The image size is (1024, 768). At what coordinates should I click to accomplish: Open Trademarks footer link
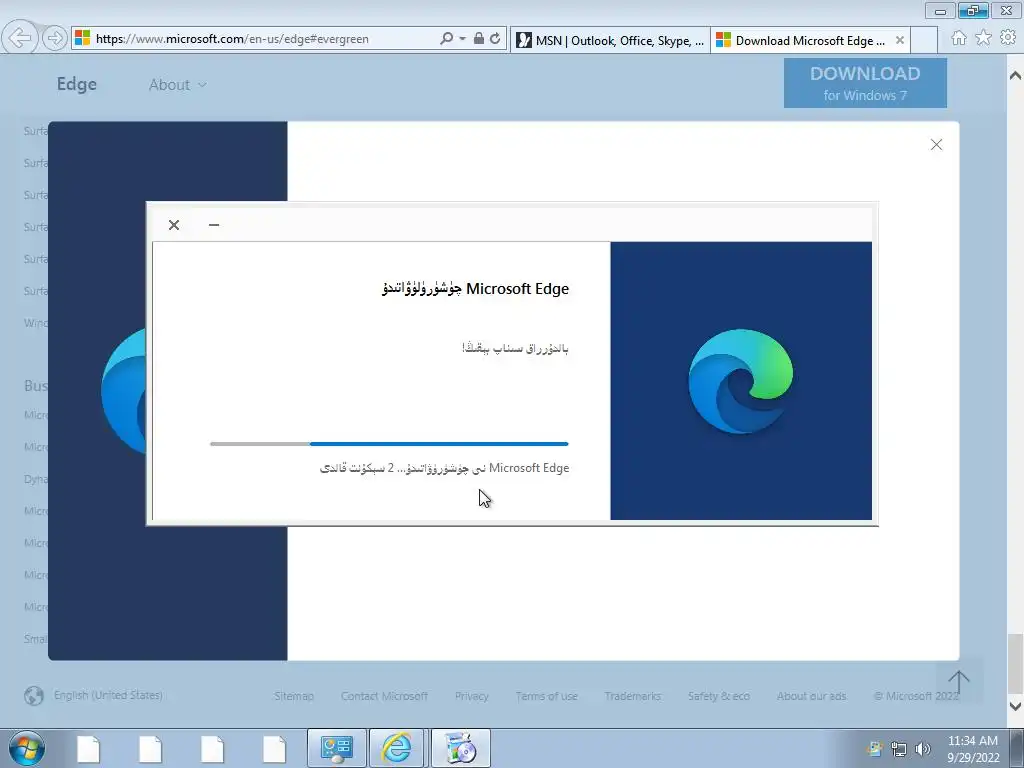[632, 696]
